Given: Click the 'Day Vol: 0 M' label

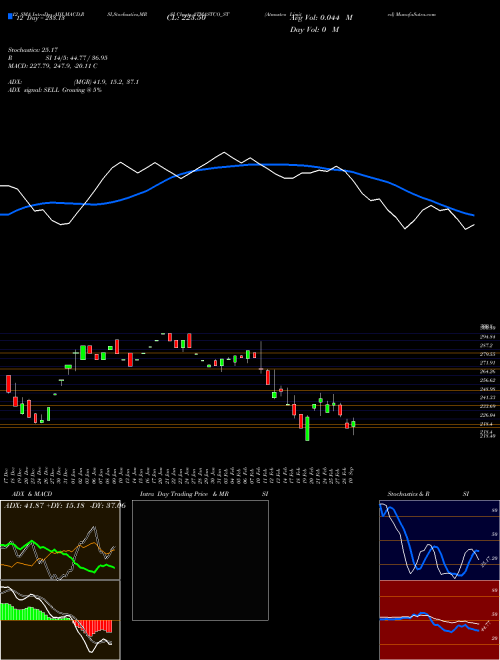Looking at the screenshot, I should (x=314, y=30).
